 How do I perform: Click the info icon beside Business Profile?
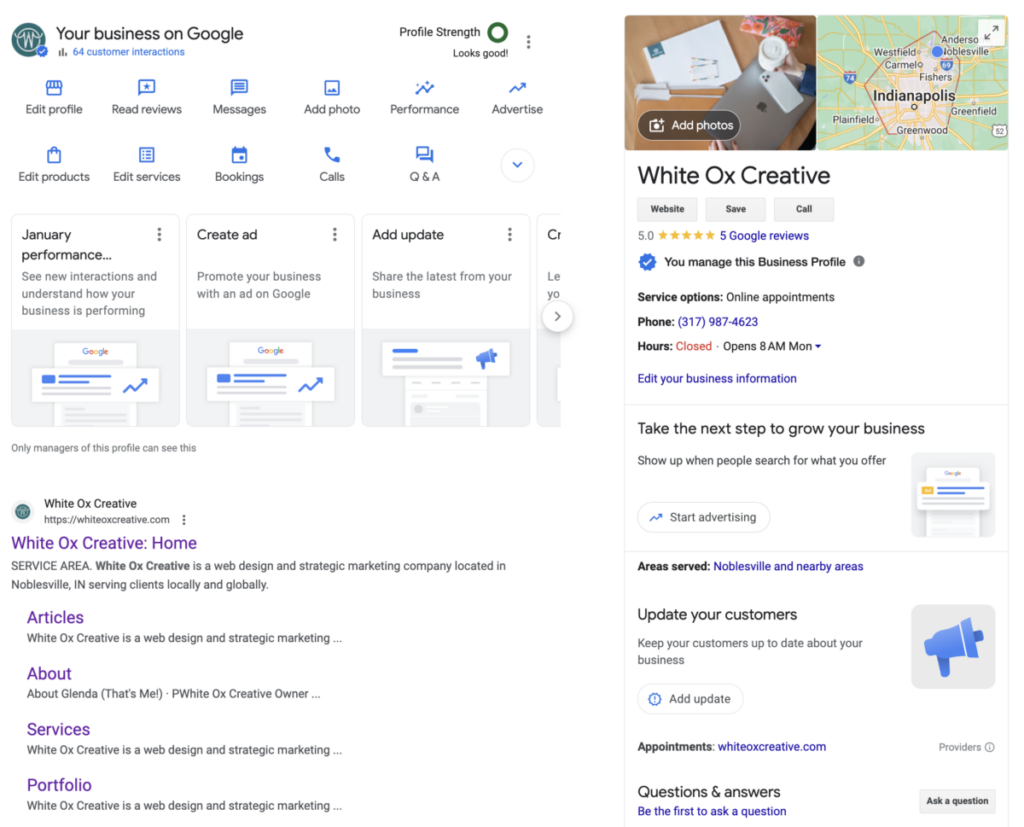tap(859, 261)
